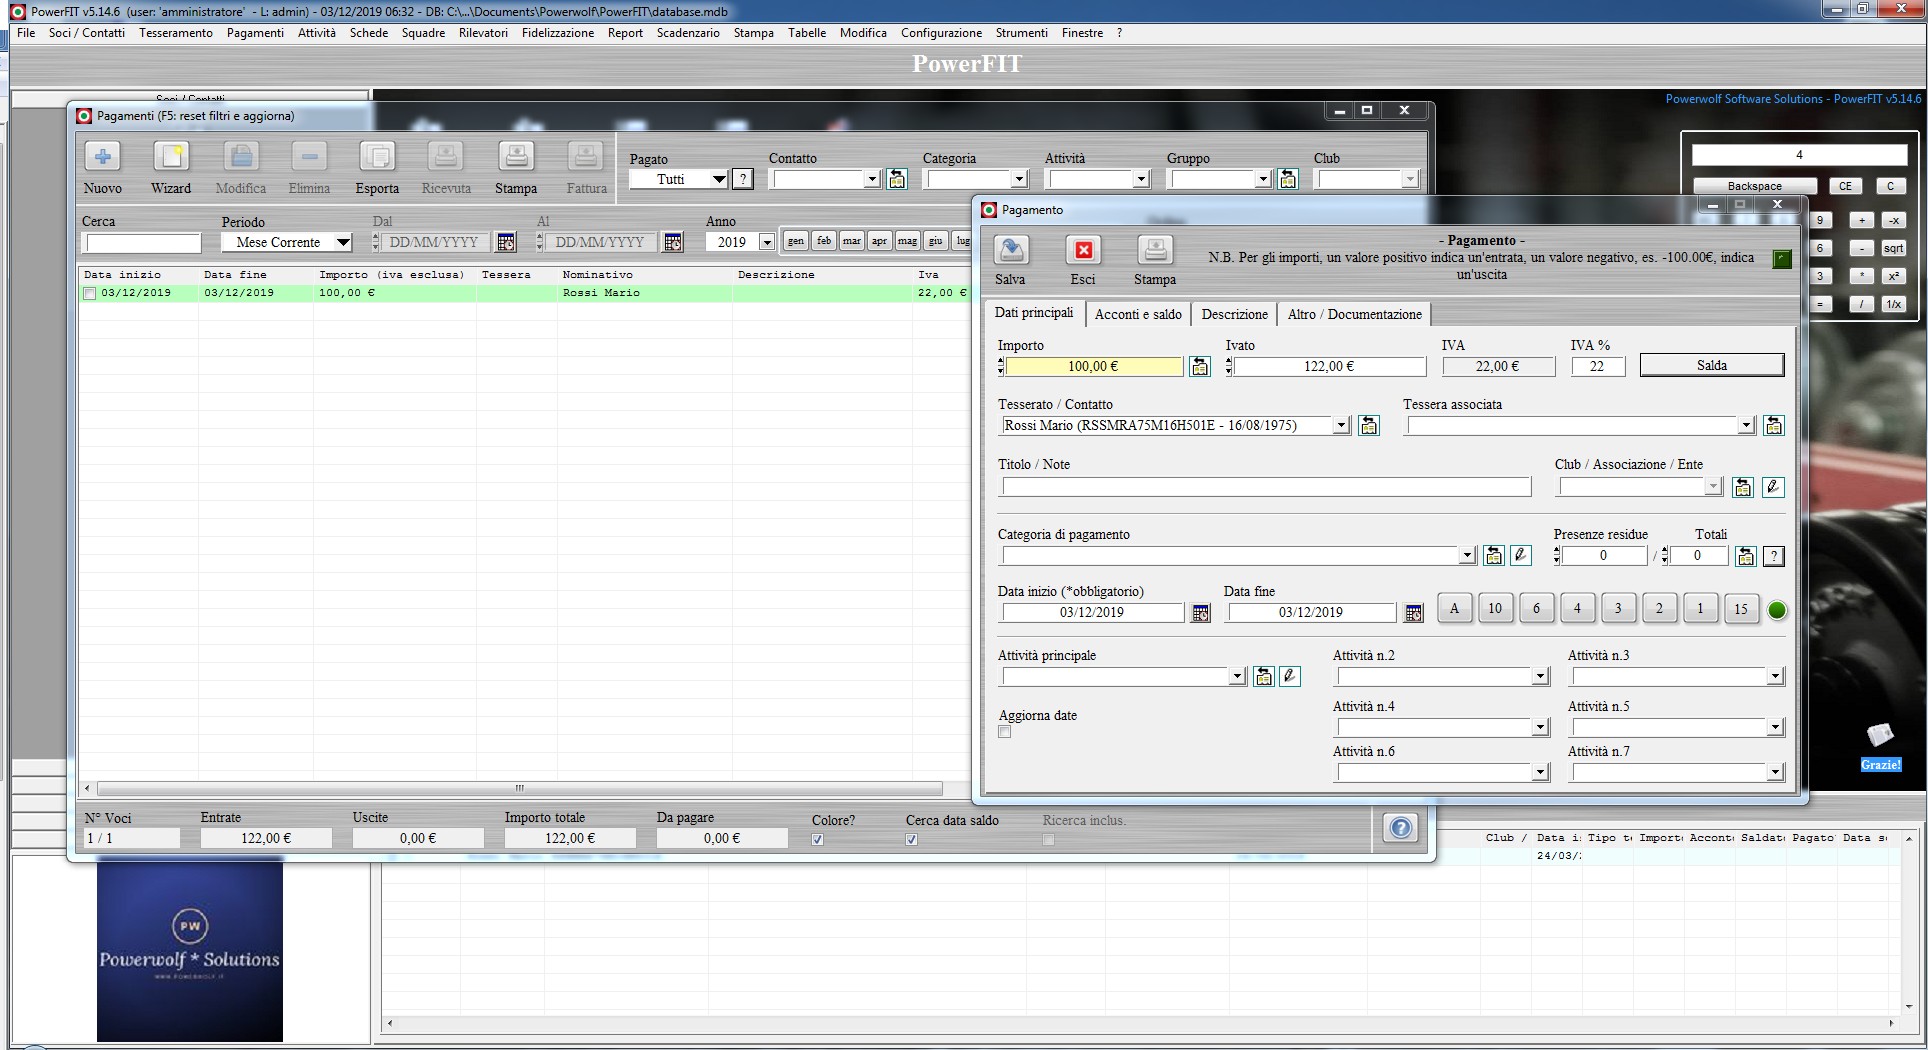
Task: Click lookup icon beside Tessera associata
Action: (1774, 426)
